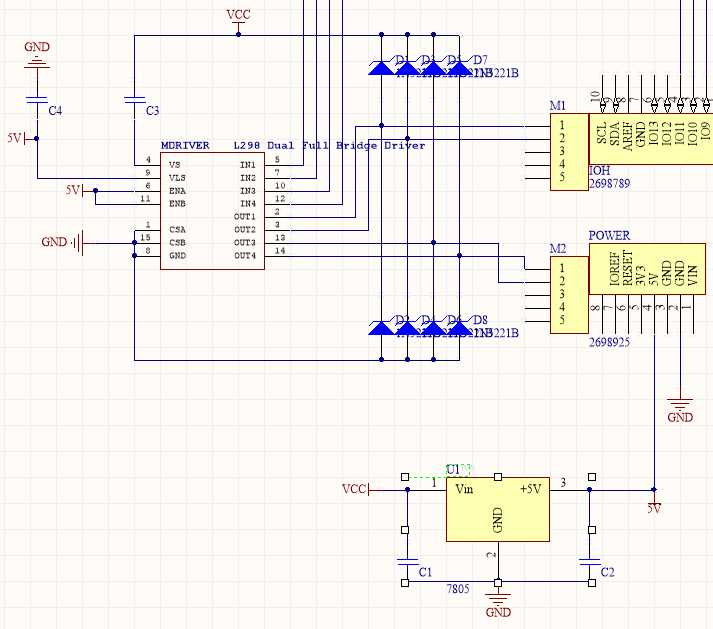
Task: Click the CSA pin label
Action: click(x=177, y=229)
